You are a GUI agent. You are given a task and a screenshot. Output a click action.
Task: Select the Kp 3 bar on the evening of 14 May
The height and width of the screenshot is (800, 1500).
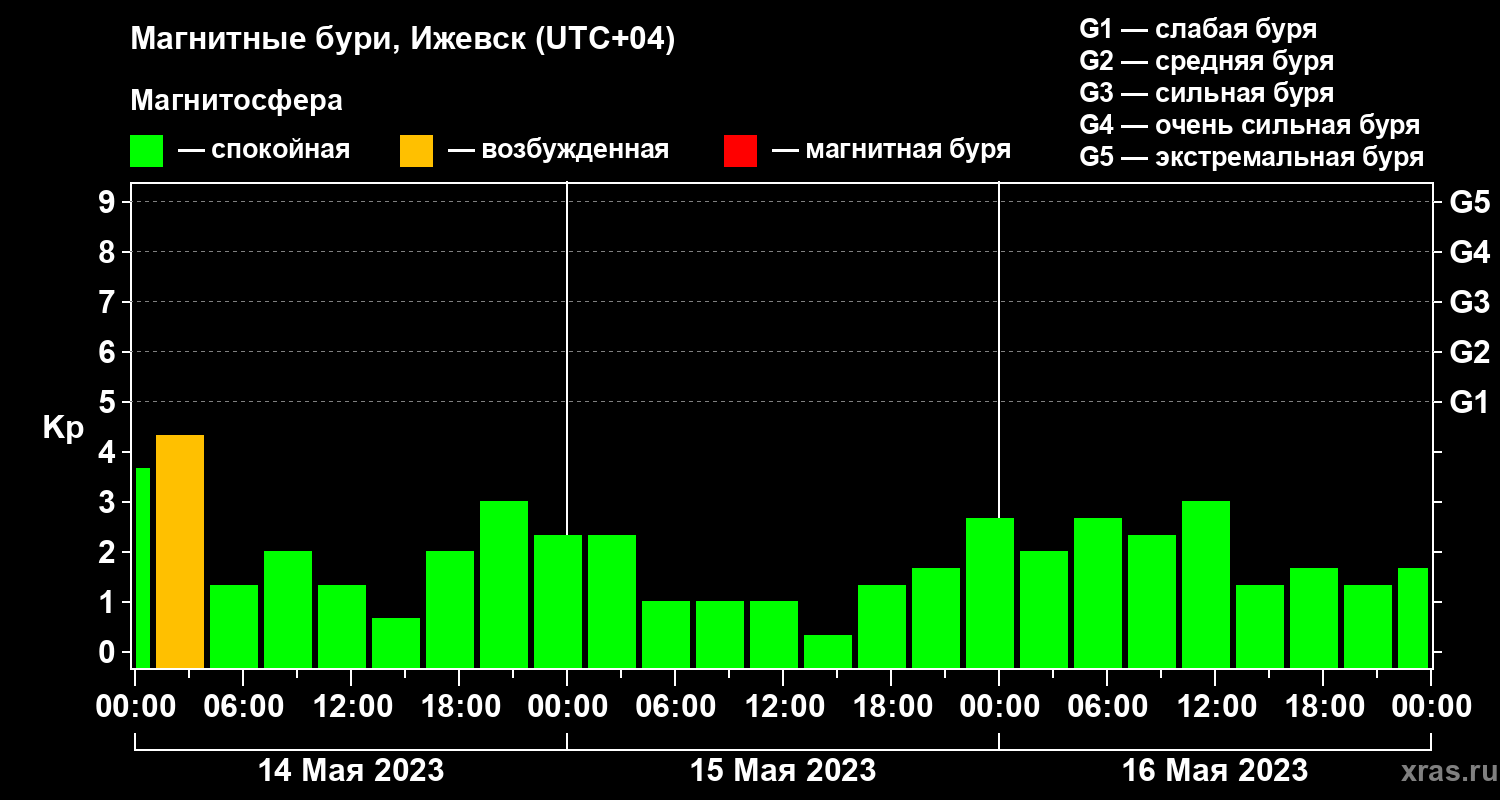pos(504,584)
